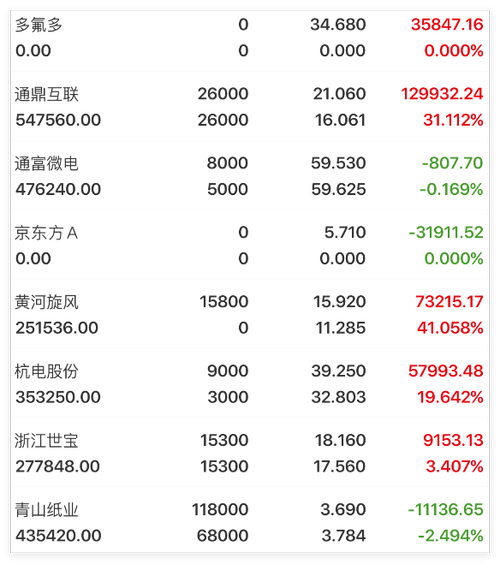
Task: Select the 多氟多 stock name
Action: coord(38,25)
